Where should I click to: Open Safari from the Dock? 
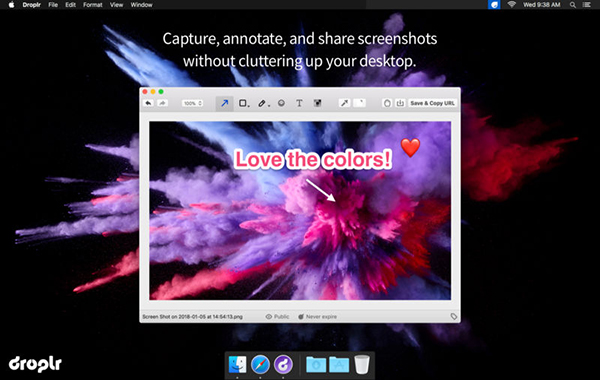(260, 364)
